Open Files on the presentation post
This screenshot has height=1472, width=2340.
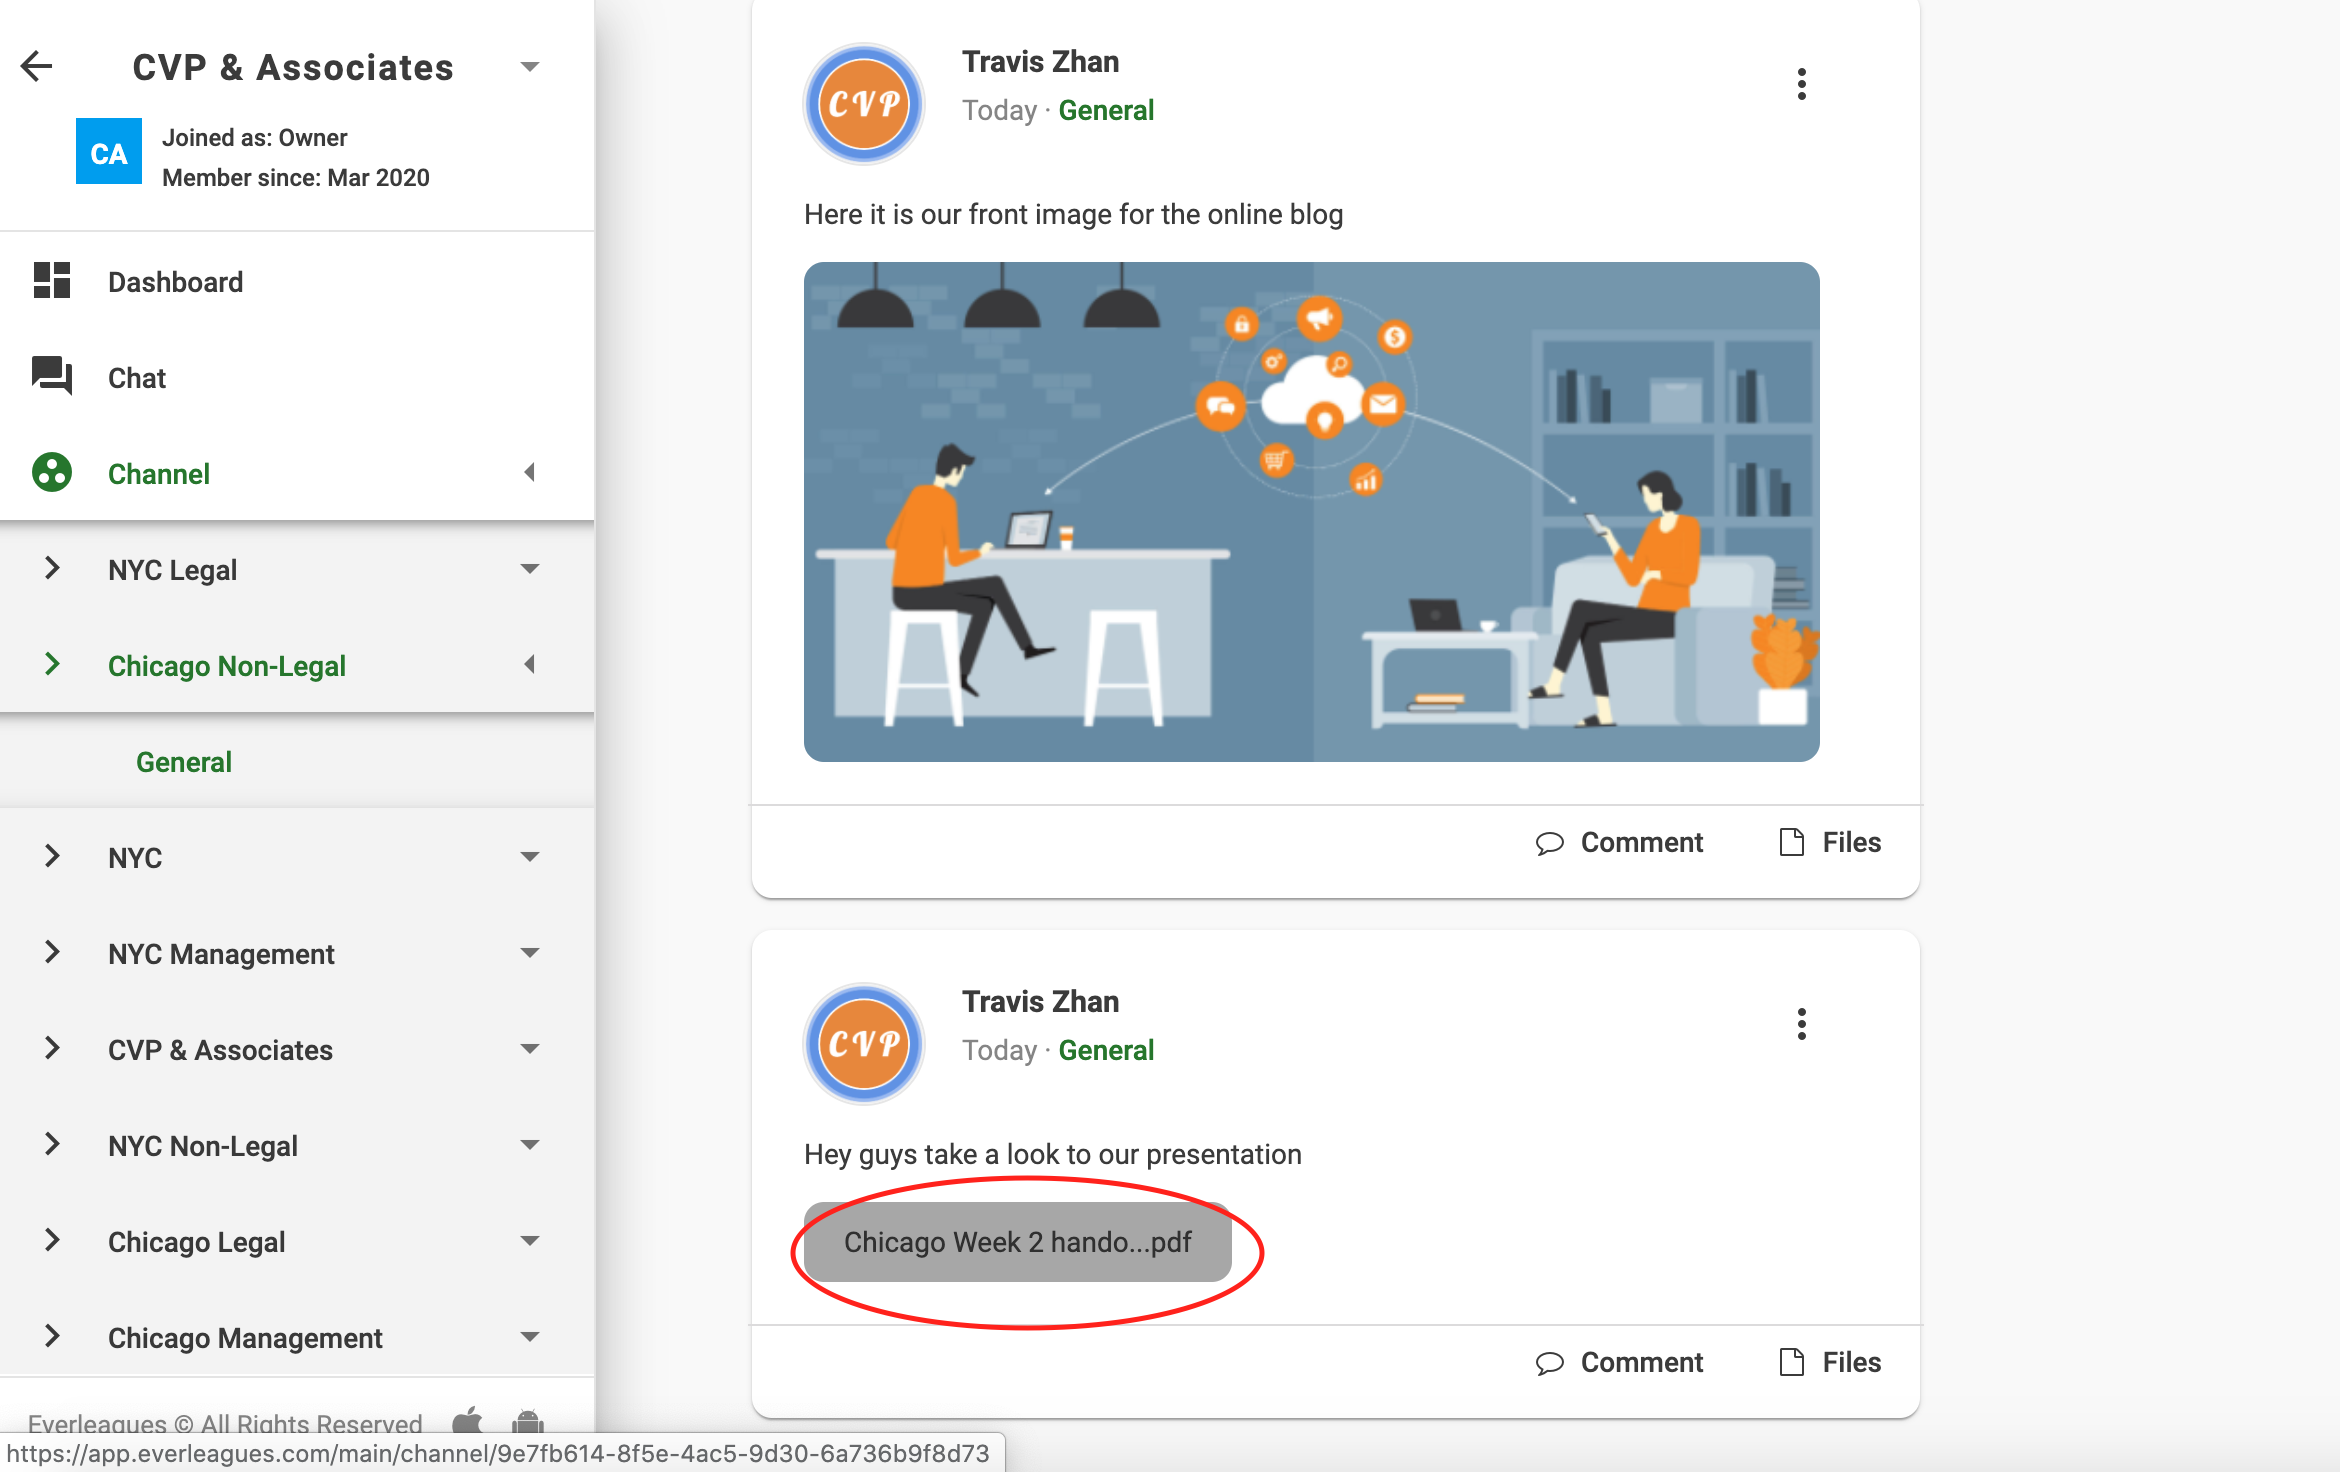[1831, 1363]
